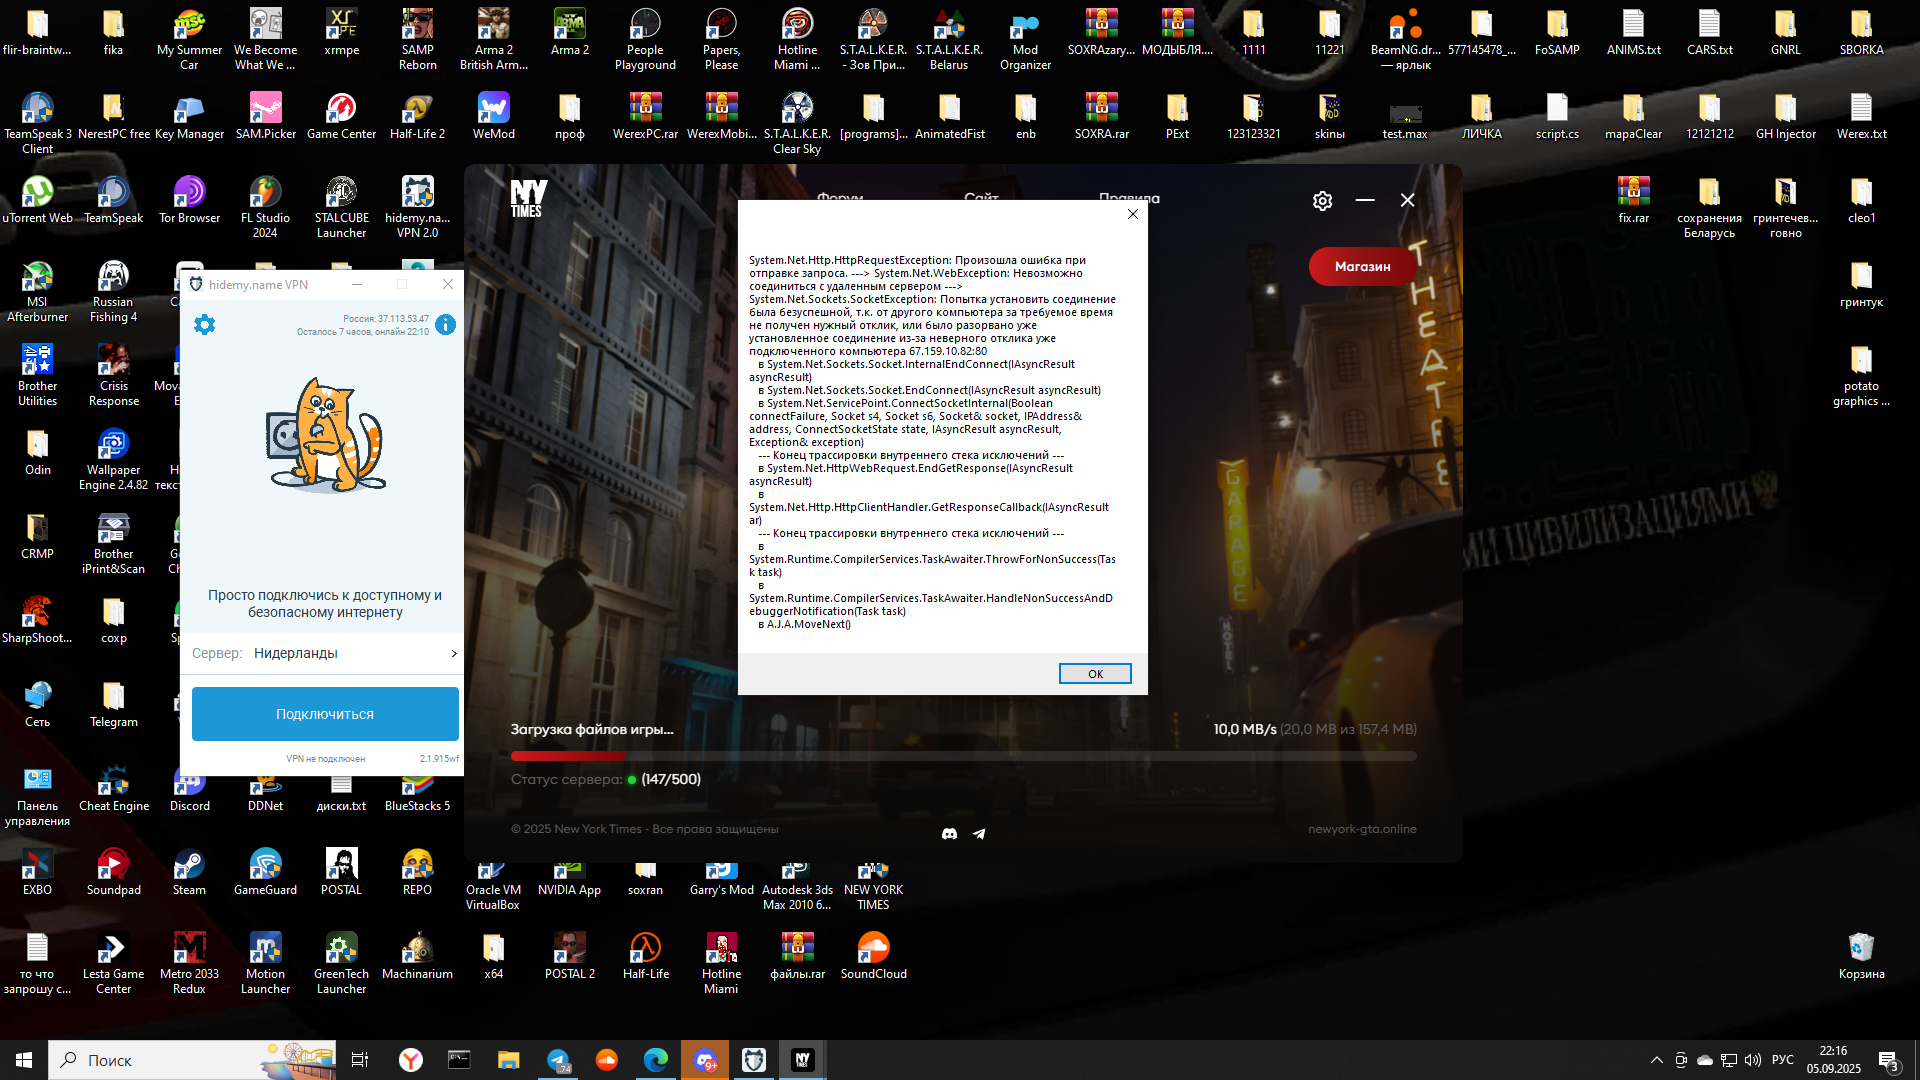Open the newyork-gta.online link
1920x1080 pixels.
(1361, 829)
